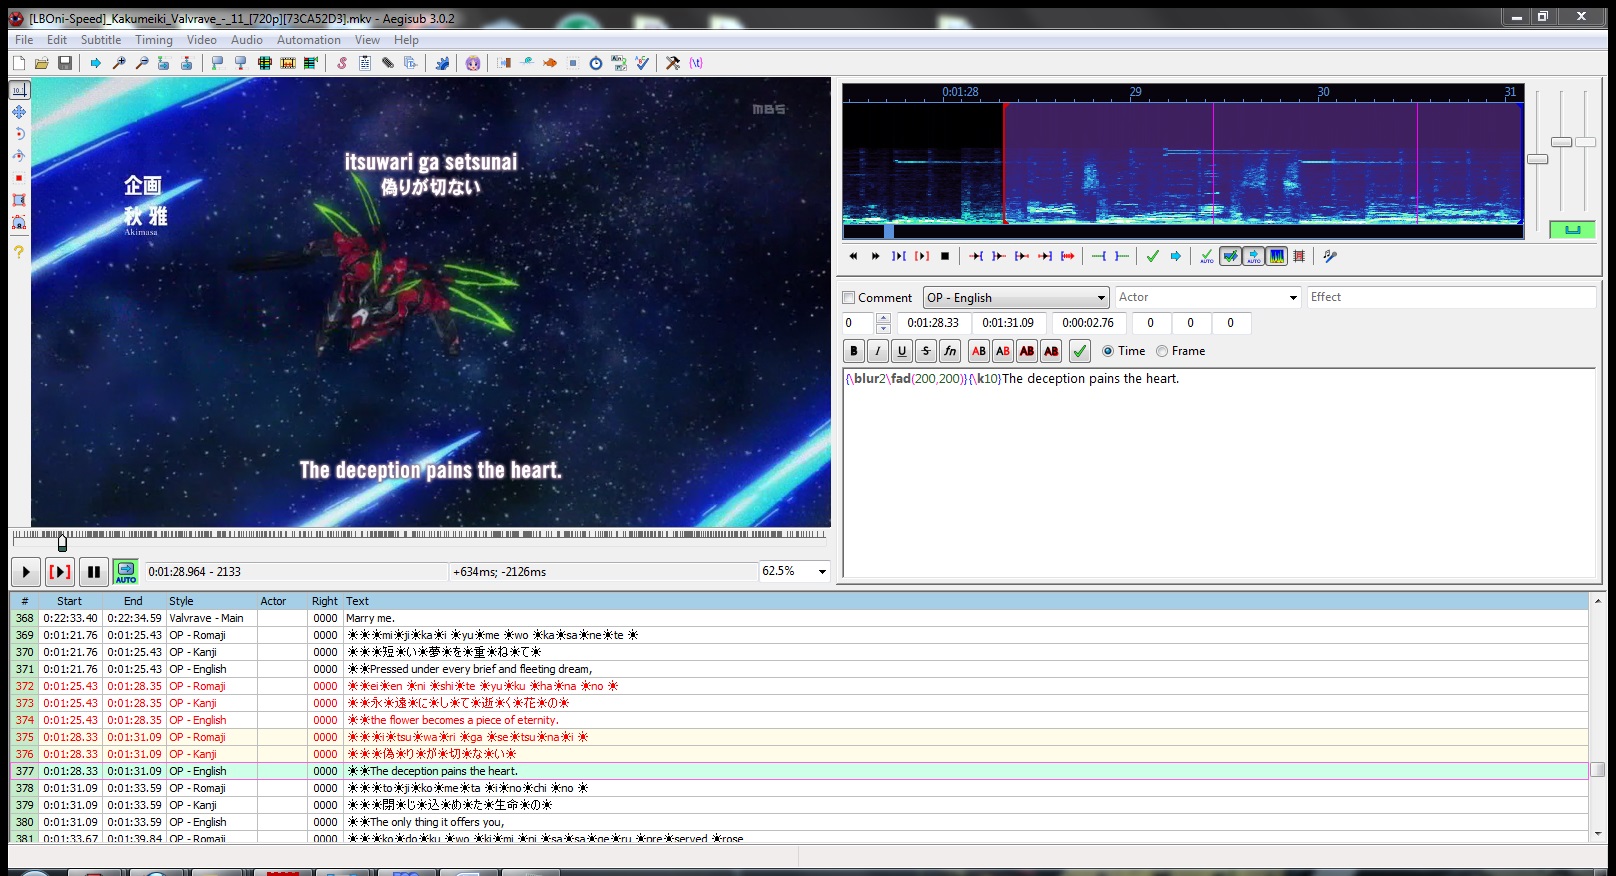Commit text with the green check button
Screen dimensions: 1616x876
point(1080,351)
